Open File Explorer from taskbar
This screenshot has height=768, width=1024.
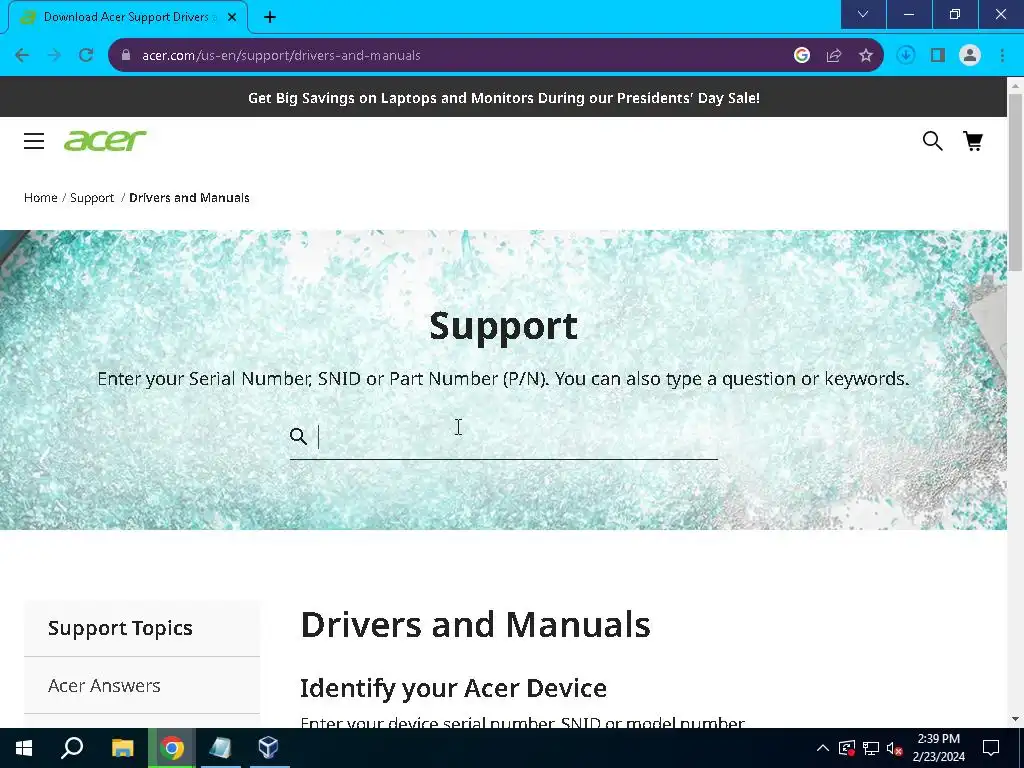[122, 748]
